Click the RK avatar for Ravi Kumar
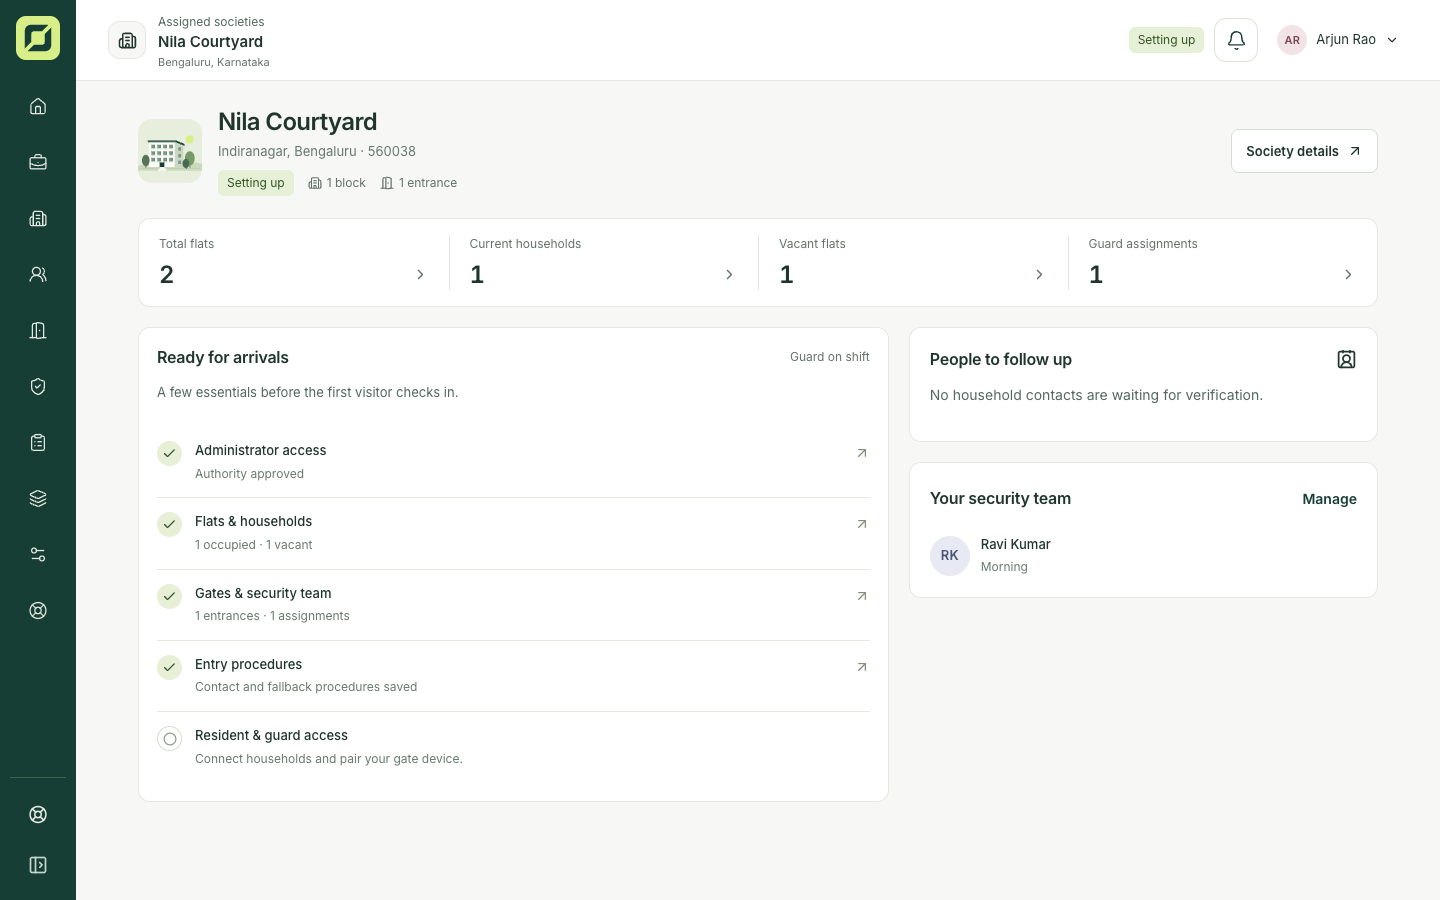Viewport: 1440px width, 900px height. point(950,556)
